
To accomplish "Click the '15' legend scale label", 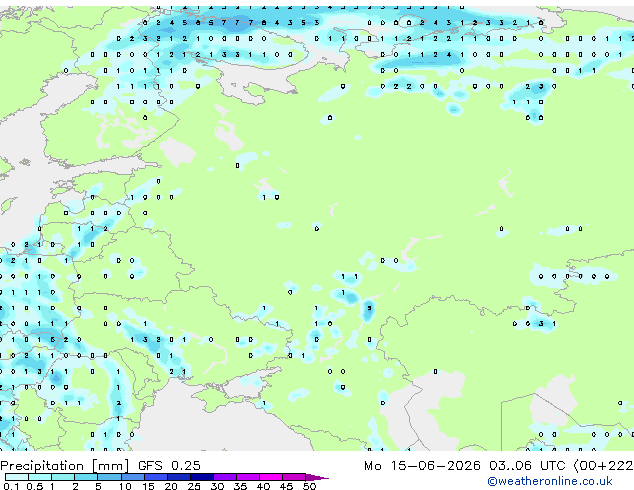I will pyautogui.click(x=148, y=486).
